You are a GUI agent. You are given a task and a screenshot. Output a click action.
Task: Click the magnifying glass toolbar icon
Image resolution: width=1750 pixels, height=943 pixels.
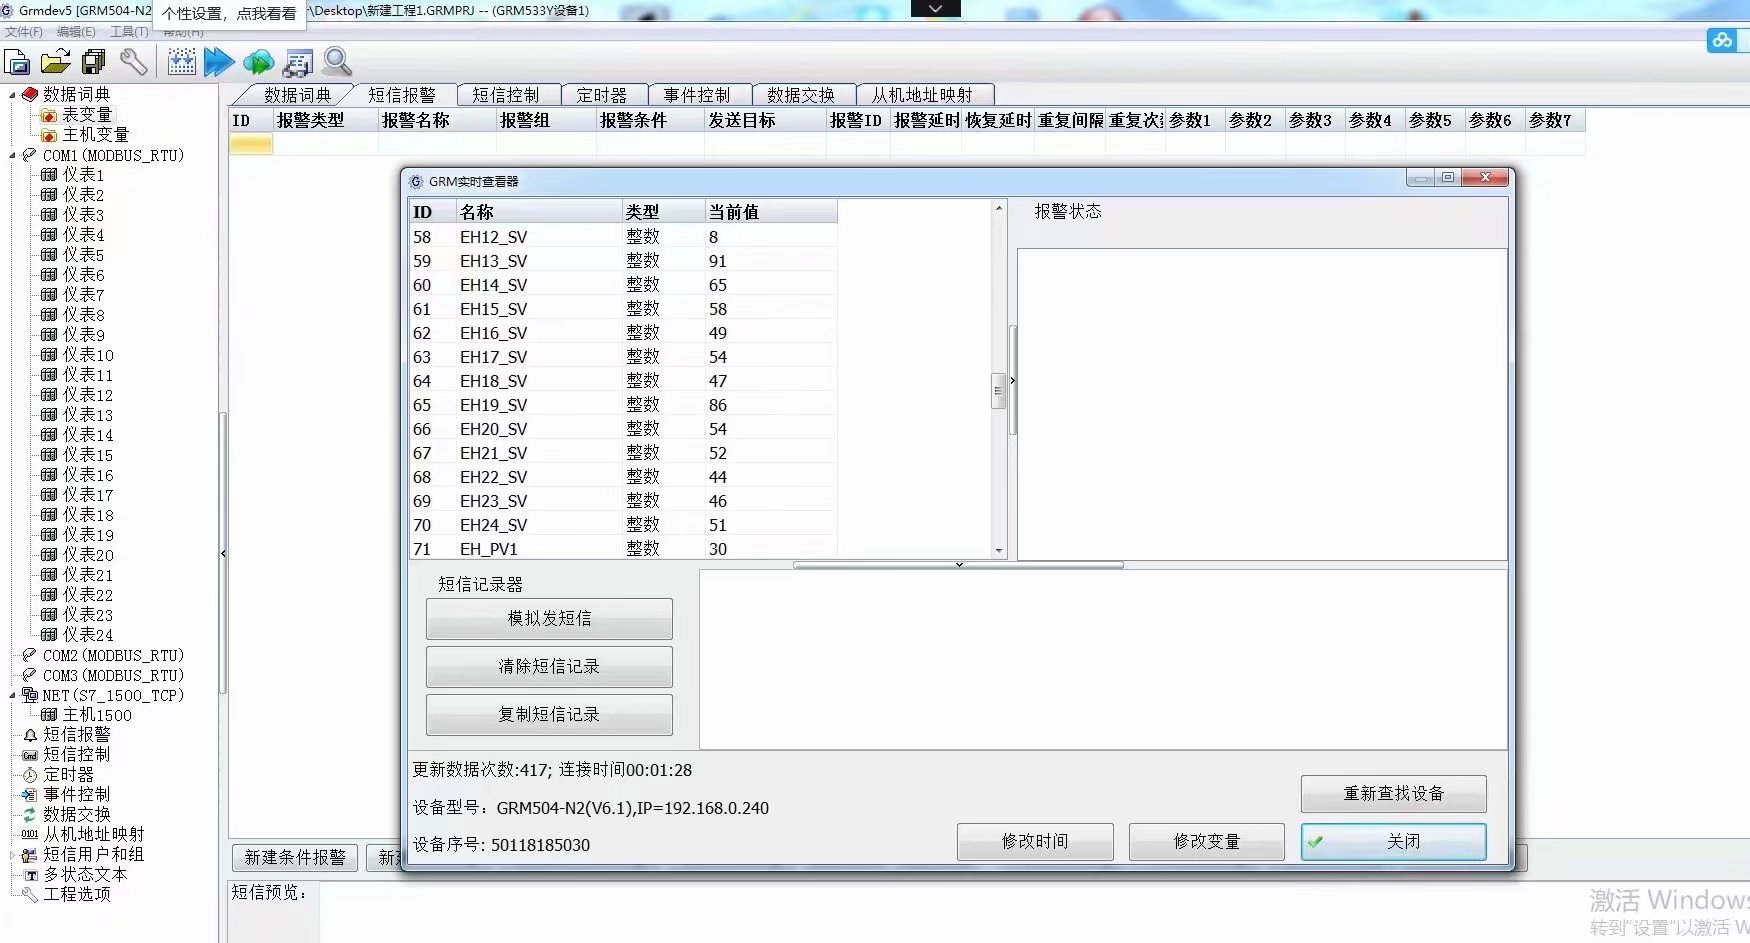click(337, 62)
